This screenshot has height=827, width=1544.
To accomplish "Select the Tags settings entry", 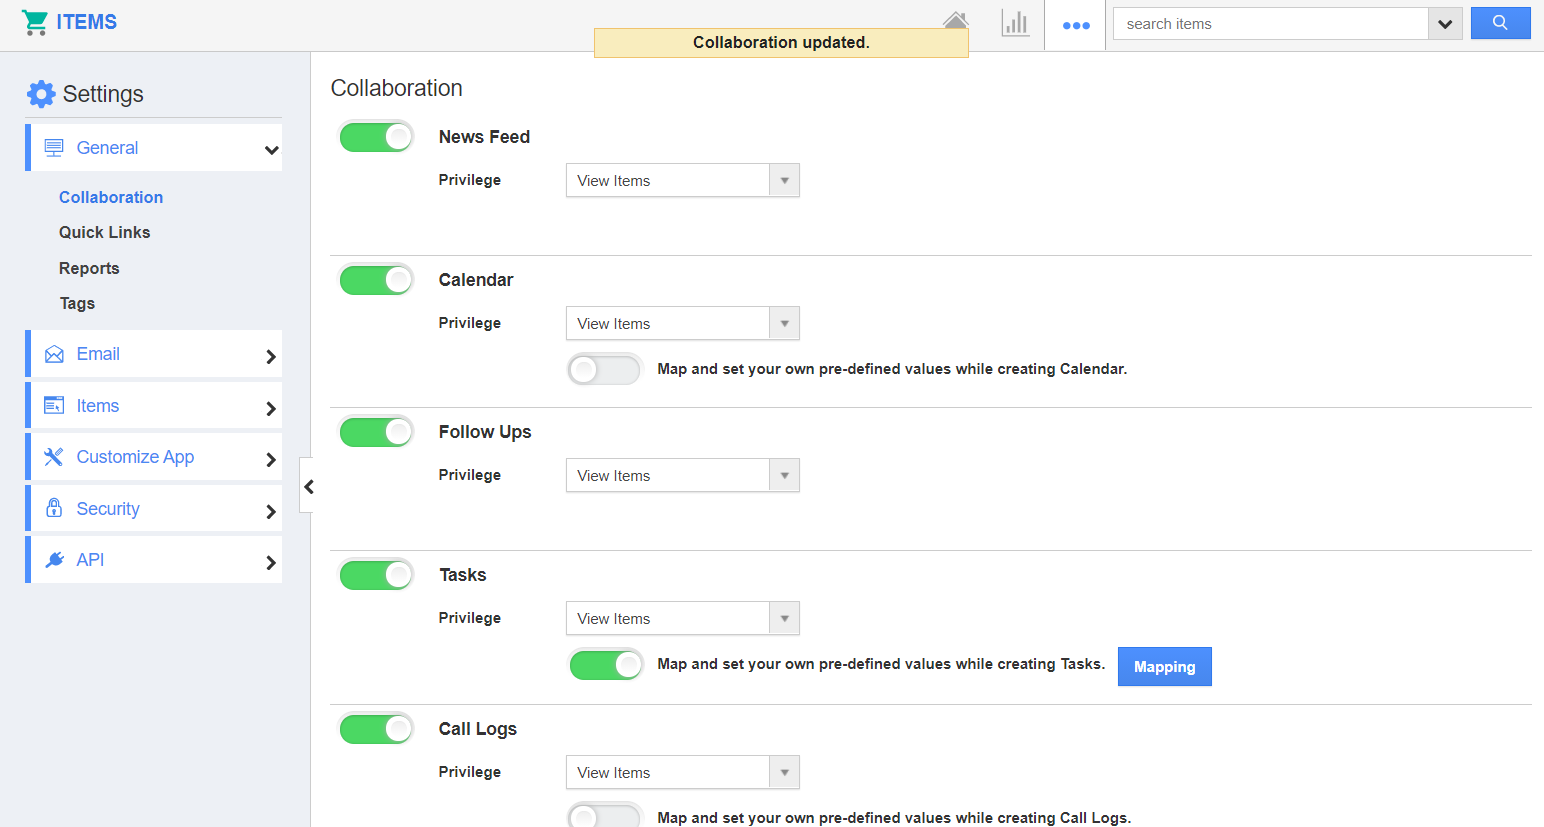I will coord(77,303).
